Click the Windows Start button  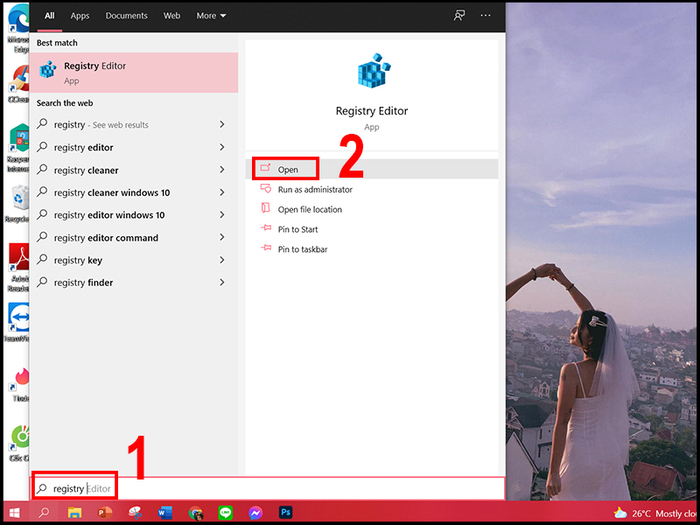(x=15, y=512)
